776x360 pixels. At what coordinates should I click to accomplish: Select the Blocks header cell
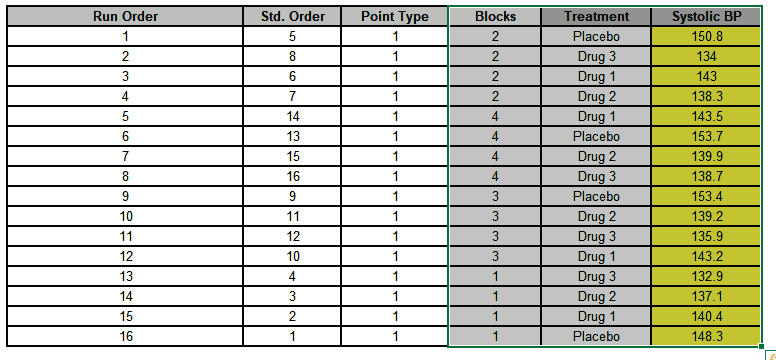click(x=495, y=16)
